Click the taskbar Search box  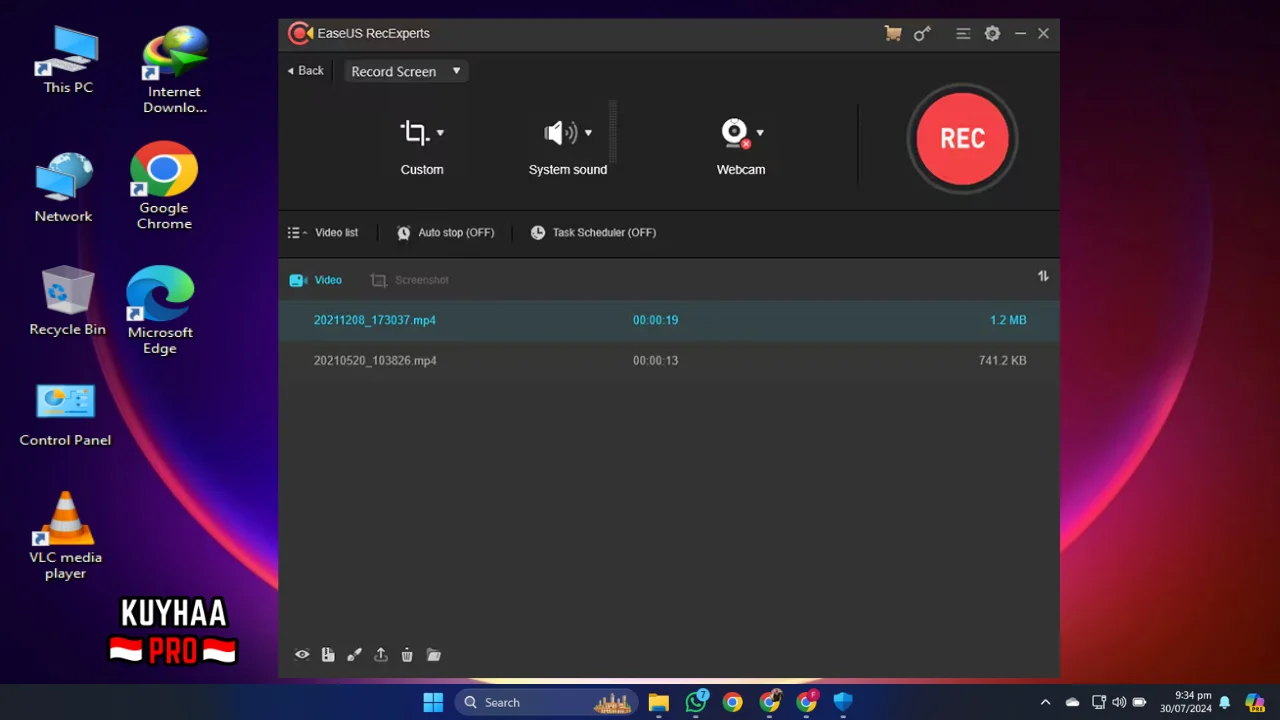[548, 702]
